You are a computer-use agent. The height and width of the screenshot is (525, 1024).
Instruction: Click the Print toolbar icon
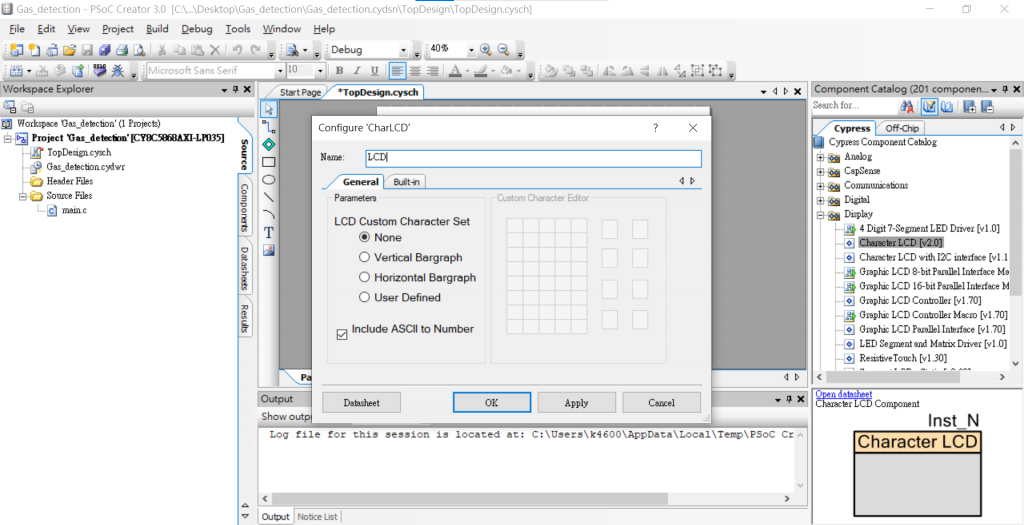[x=121, y=50]
